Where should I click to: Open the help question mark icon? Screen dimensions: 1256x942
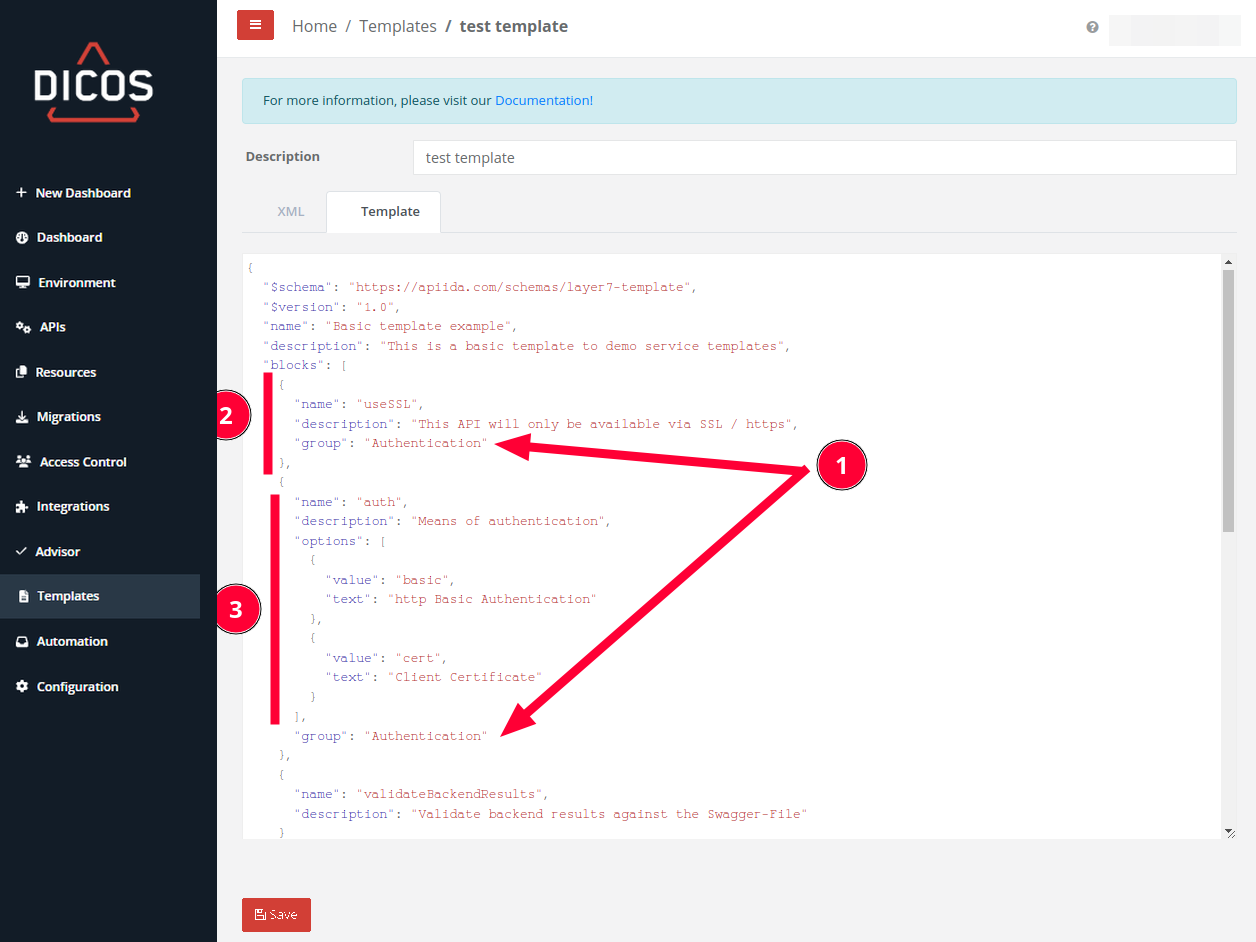click(1092, 27)
